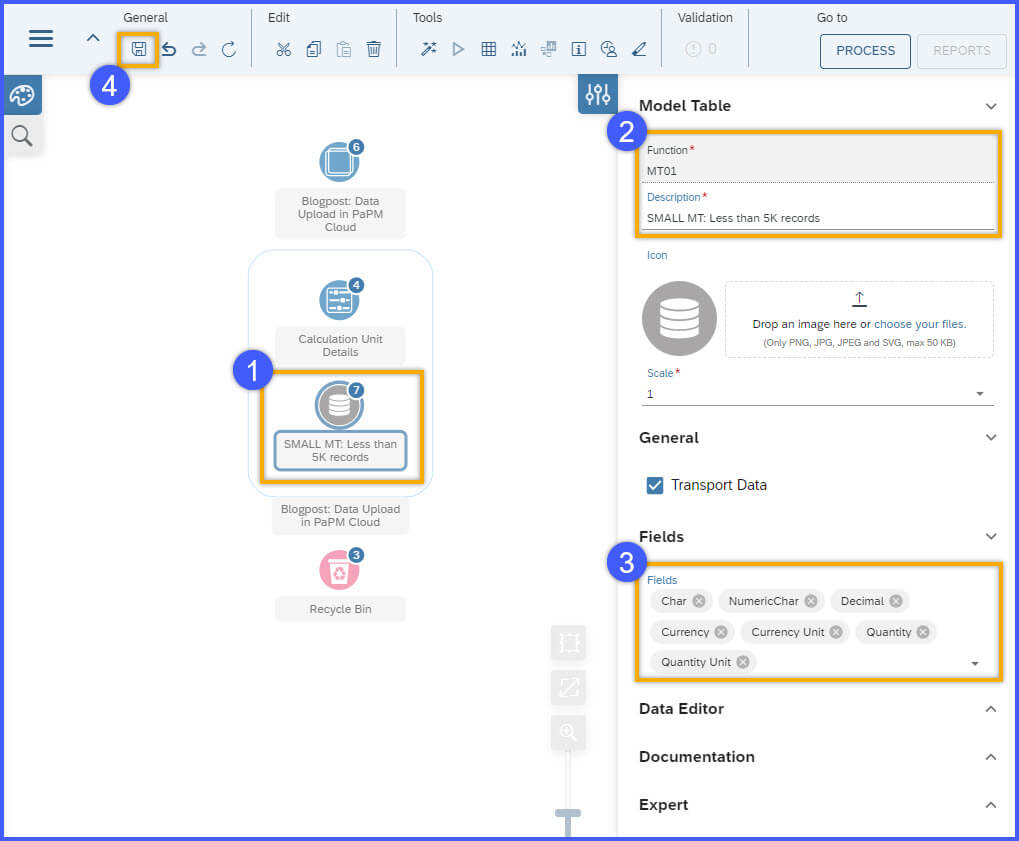Click the Function field MT01
This screenshot has width=1019, height=841.
point(818,171)
